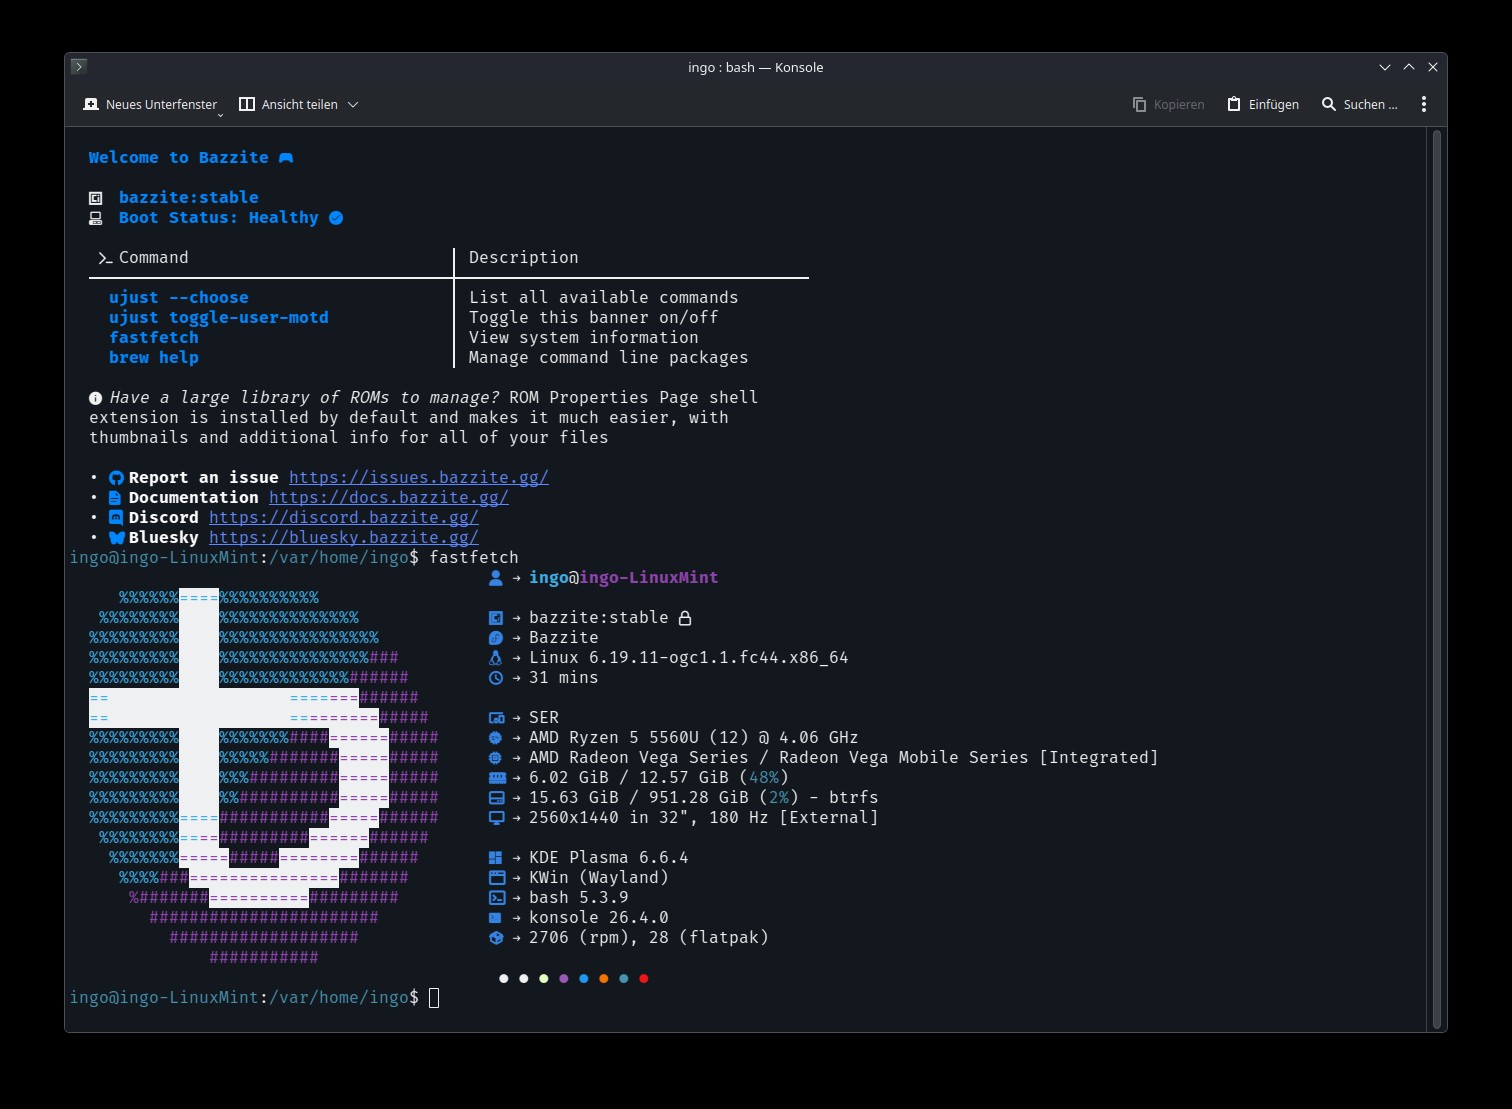This screenshot has width=1512, height=1109.
Task: Click the blue check badge after Healthy
Action: pyautogui.click(x=336, y=218)
